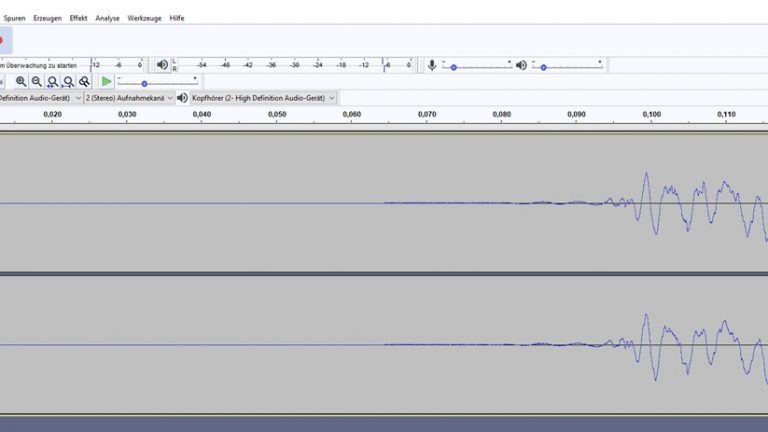Open the Werkzeuge menu
The image size is (768, 432).
[144, 18]
